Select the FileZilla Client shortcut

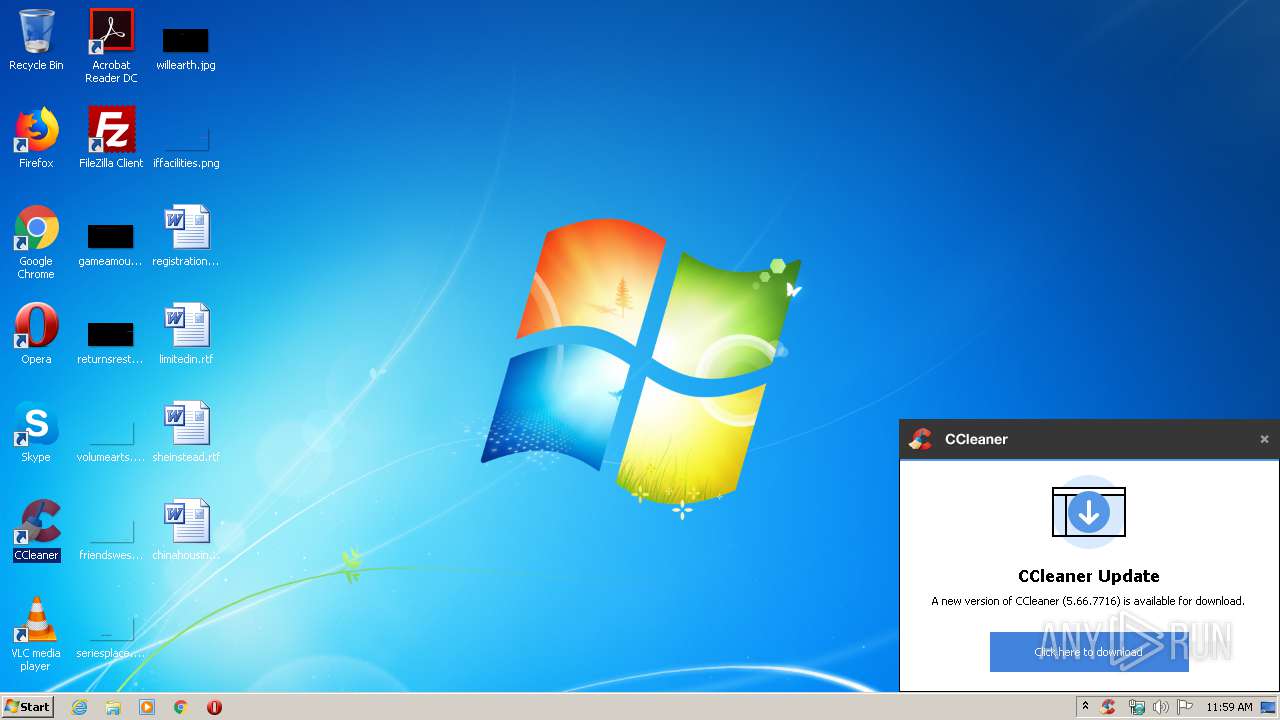111,139
